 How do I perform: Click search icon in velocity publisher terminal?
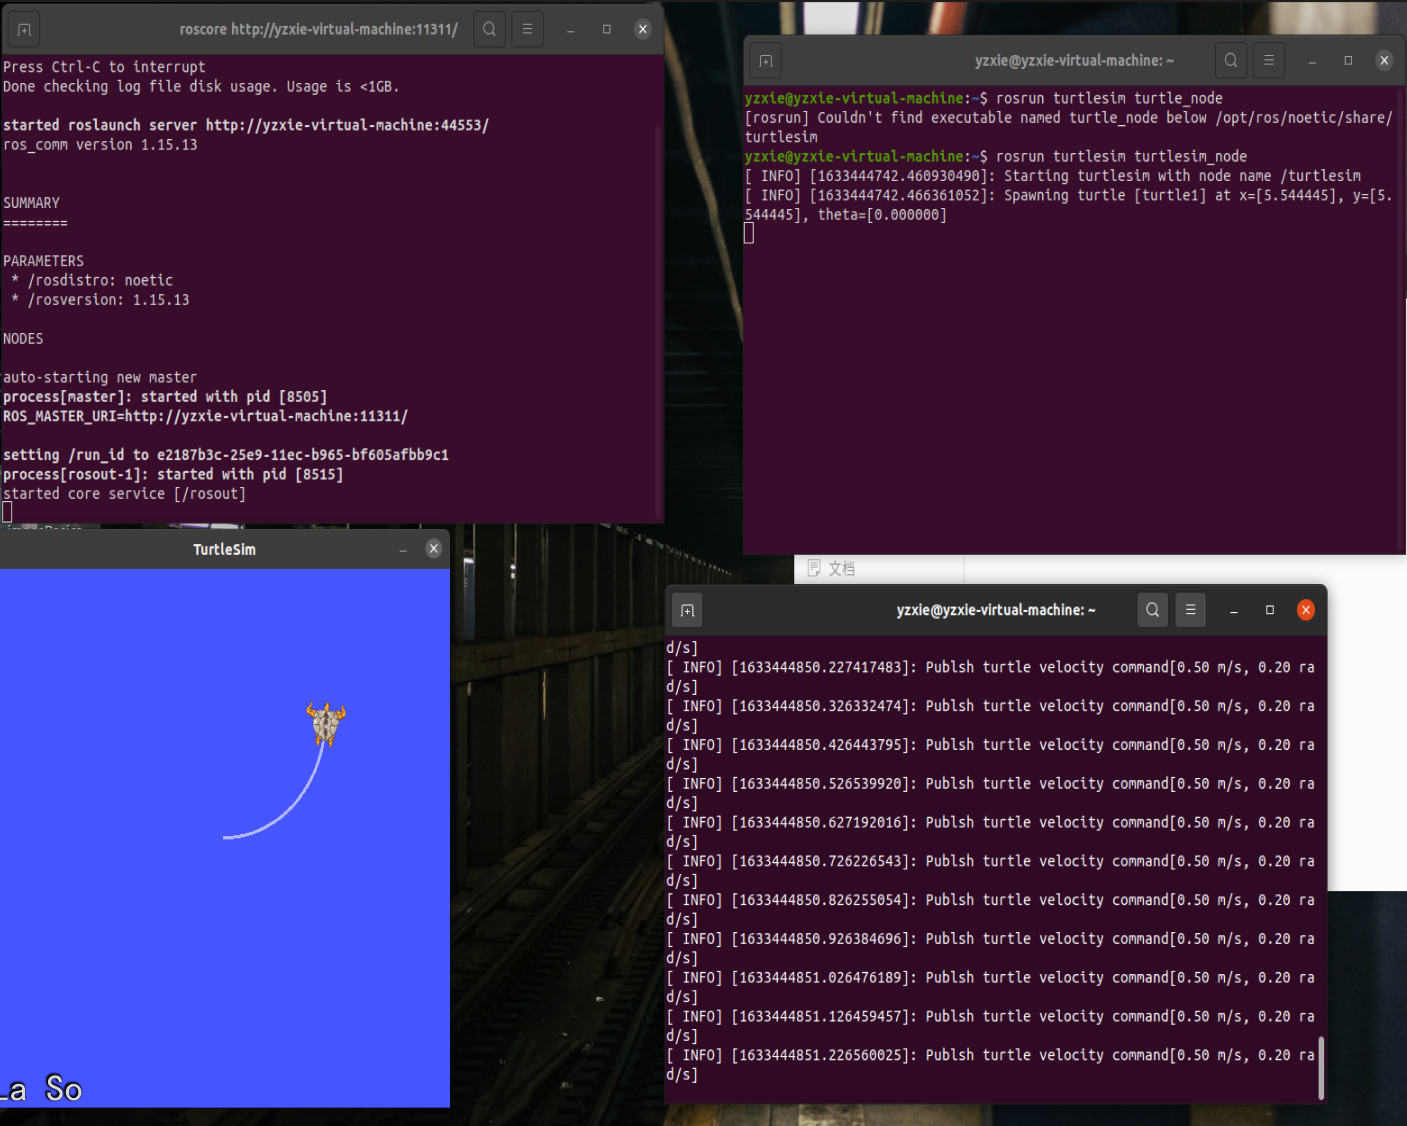click(x=1153, y=610)
